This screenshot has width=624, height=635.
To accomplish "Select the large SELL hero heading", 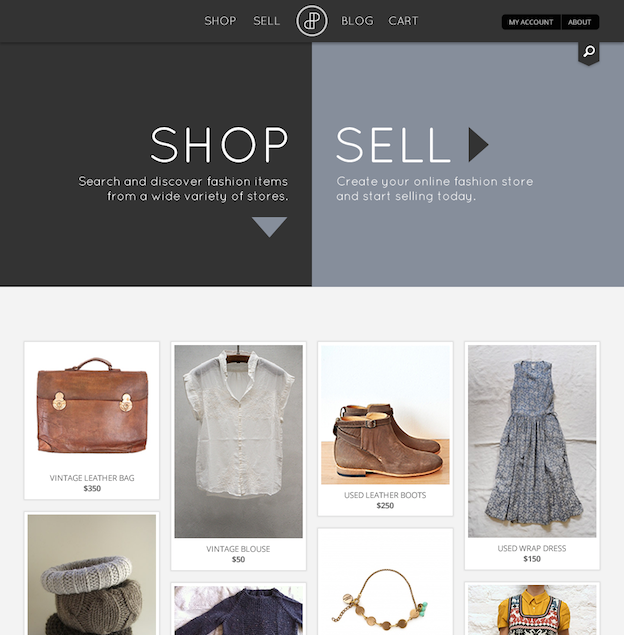I will (x=393, y=145).
